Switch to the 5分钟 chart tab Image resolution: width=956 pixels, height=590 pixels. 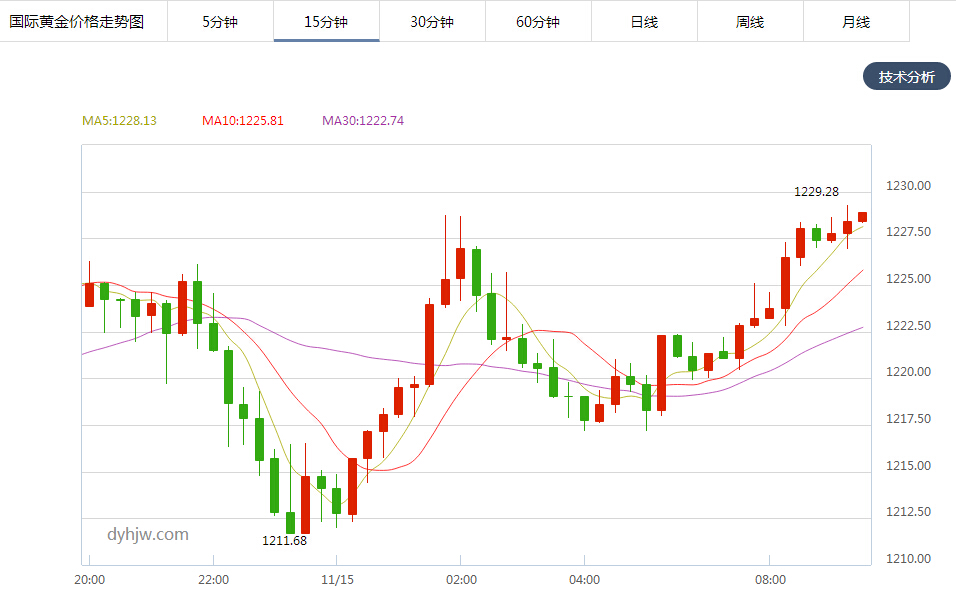click(220, 21)
